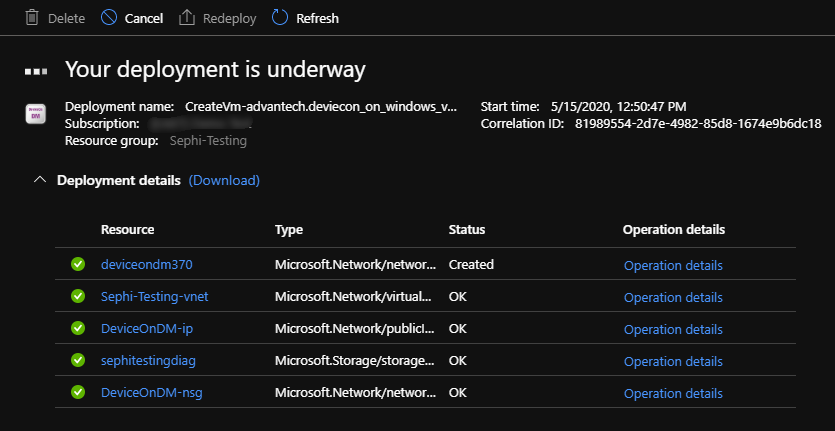Download the deployment details
This screenshot has width=835, height=431.
coord(224,181)
